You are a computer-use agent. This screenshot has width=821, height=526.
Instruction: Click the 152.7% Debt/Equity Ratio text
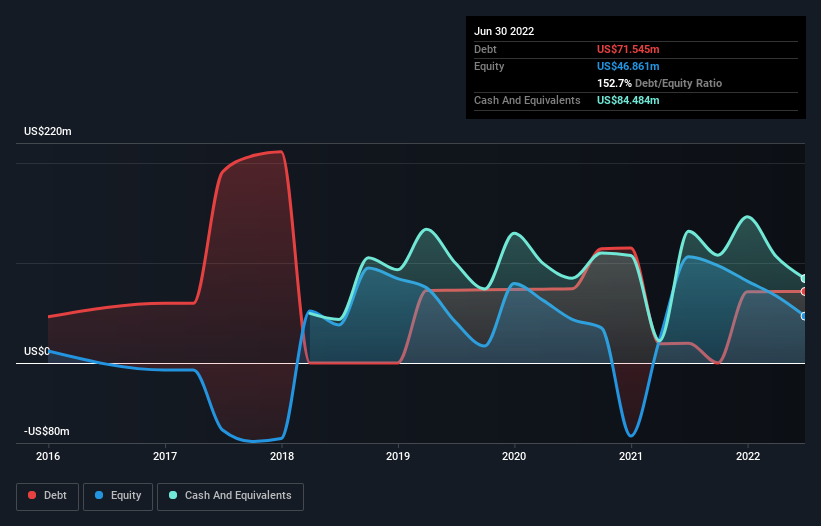[659, 83]
